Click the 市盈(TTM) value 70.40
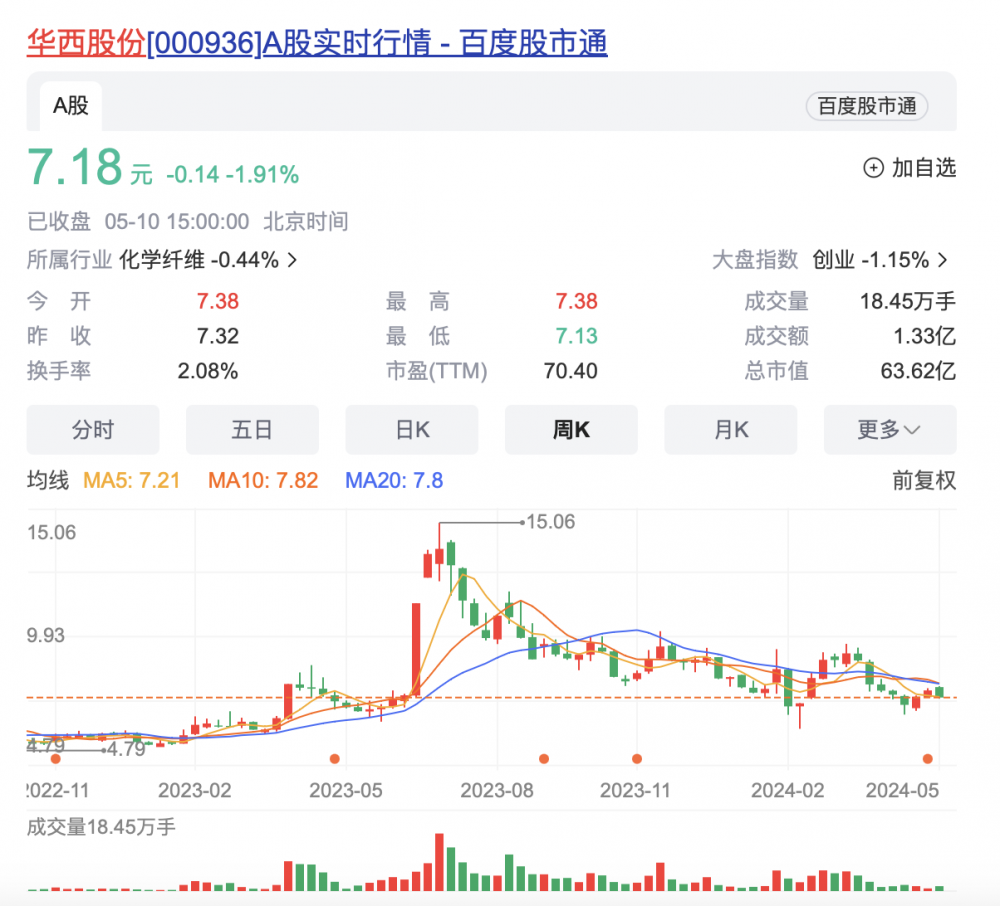This screenshot has height=906, width=1000. (571, 371)
